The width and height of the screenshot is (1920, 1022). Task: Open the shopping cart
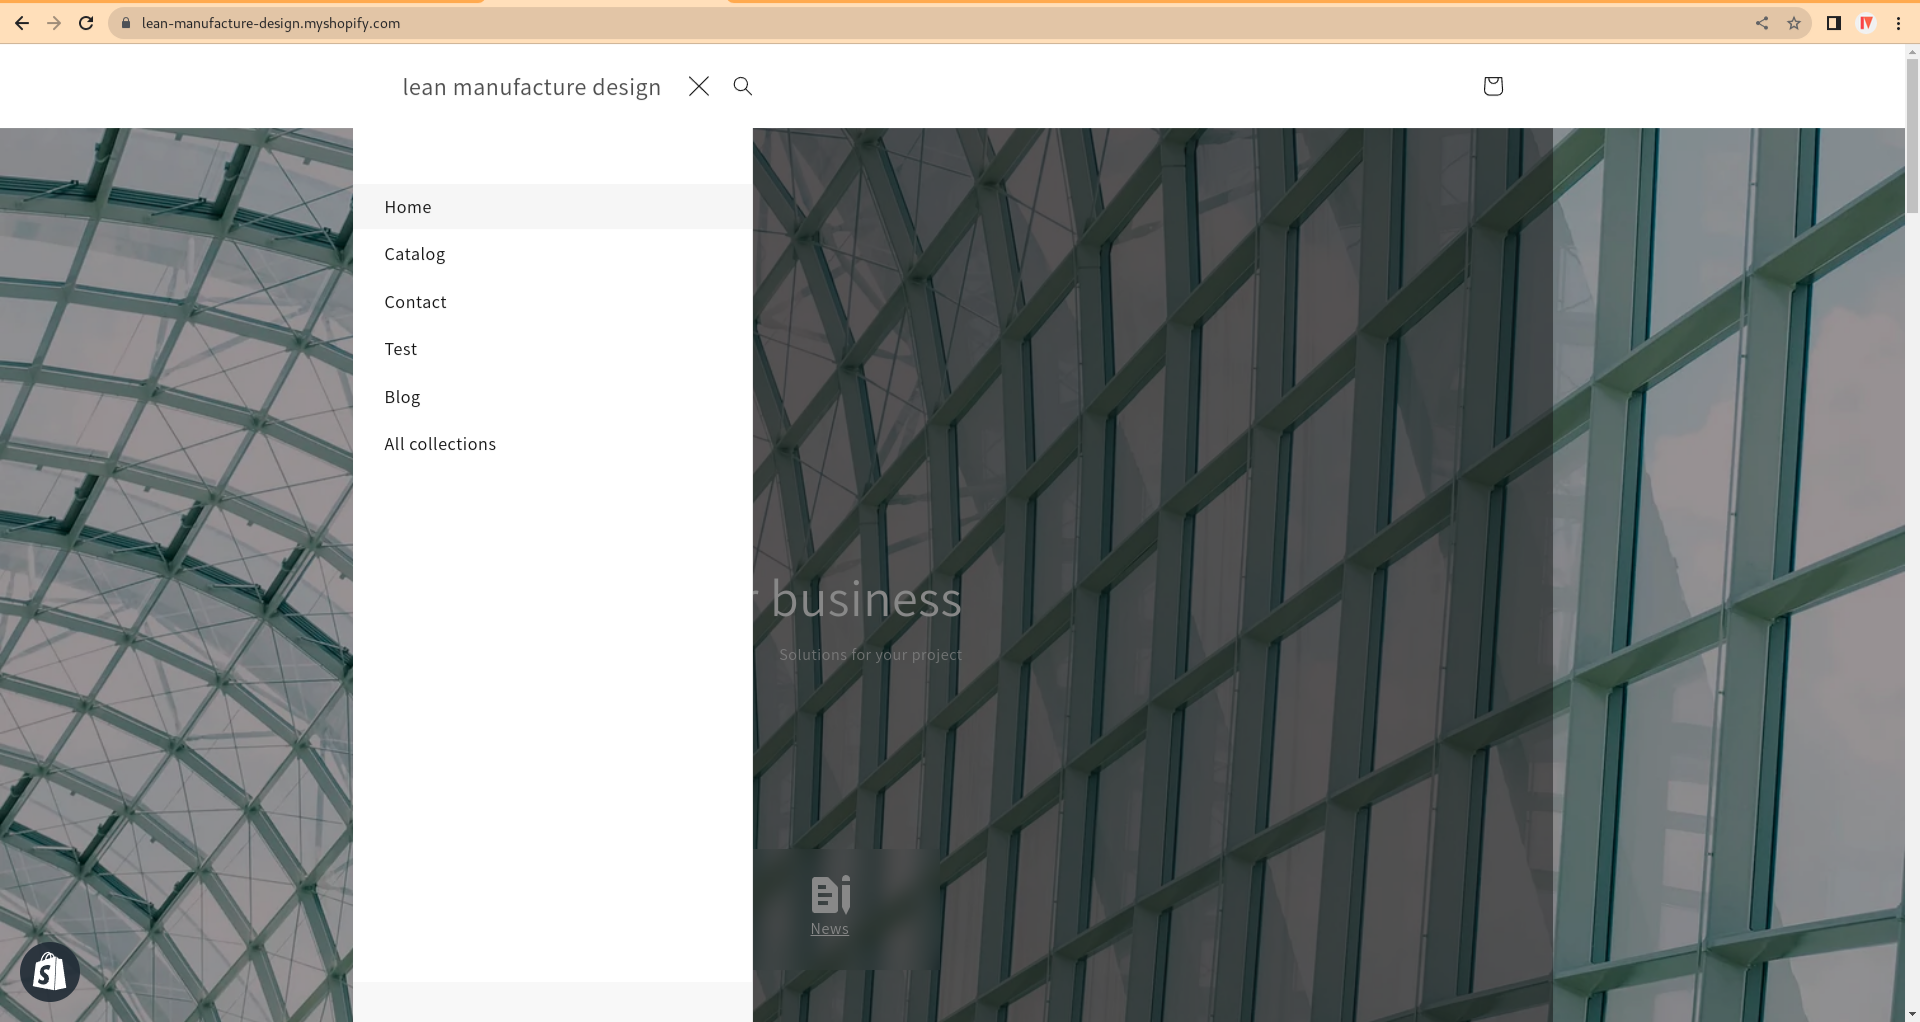[1492, 86]
